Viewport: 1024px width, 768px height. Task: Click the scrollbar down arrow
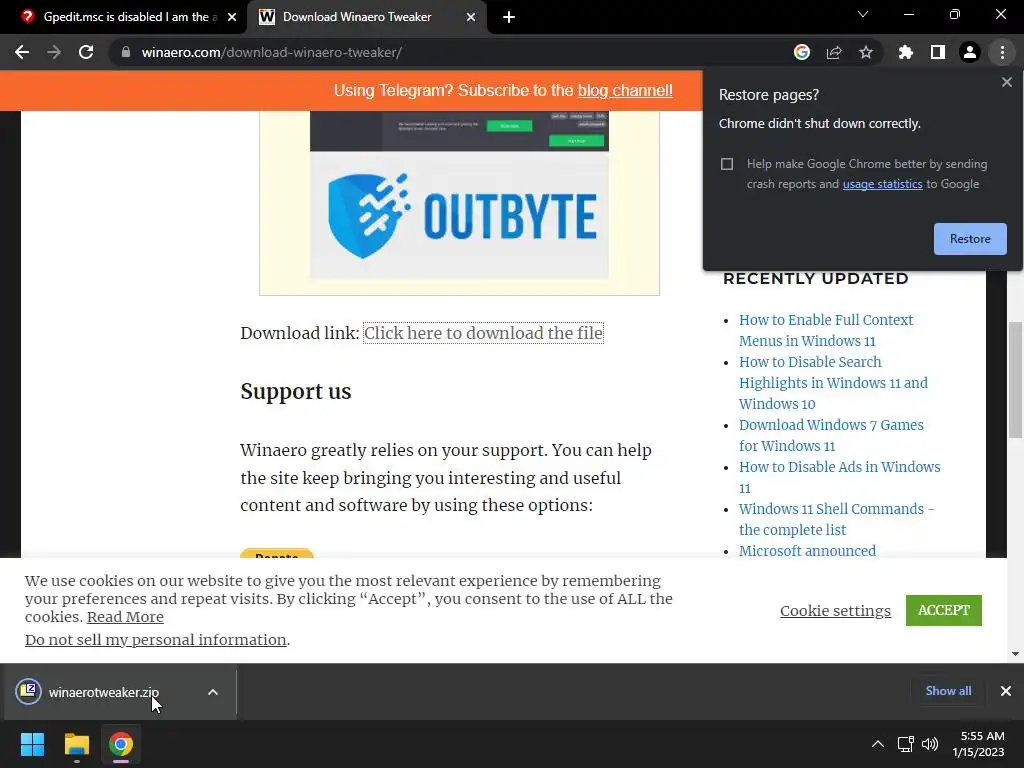[x=1015, y=654]
